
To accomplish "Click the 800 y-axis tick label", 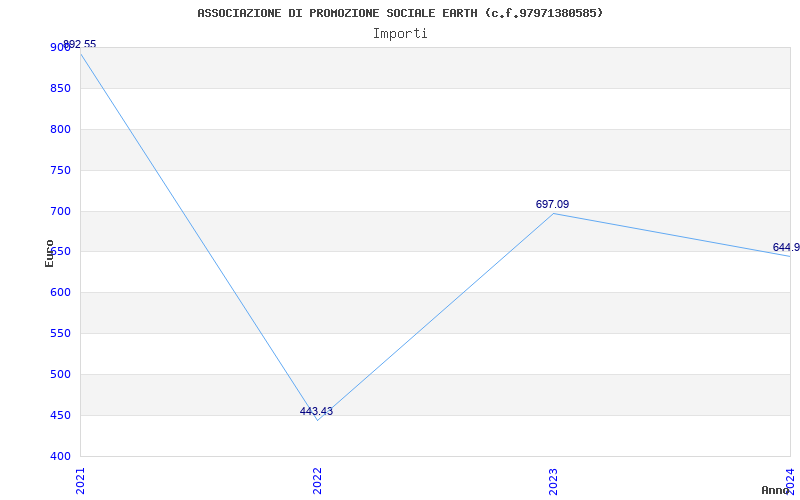I will [60, 130].
